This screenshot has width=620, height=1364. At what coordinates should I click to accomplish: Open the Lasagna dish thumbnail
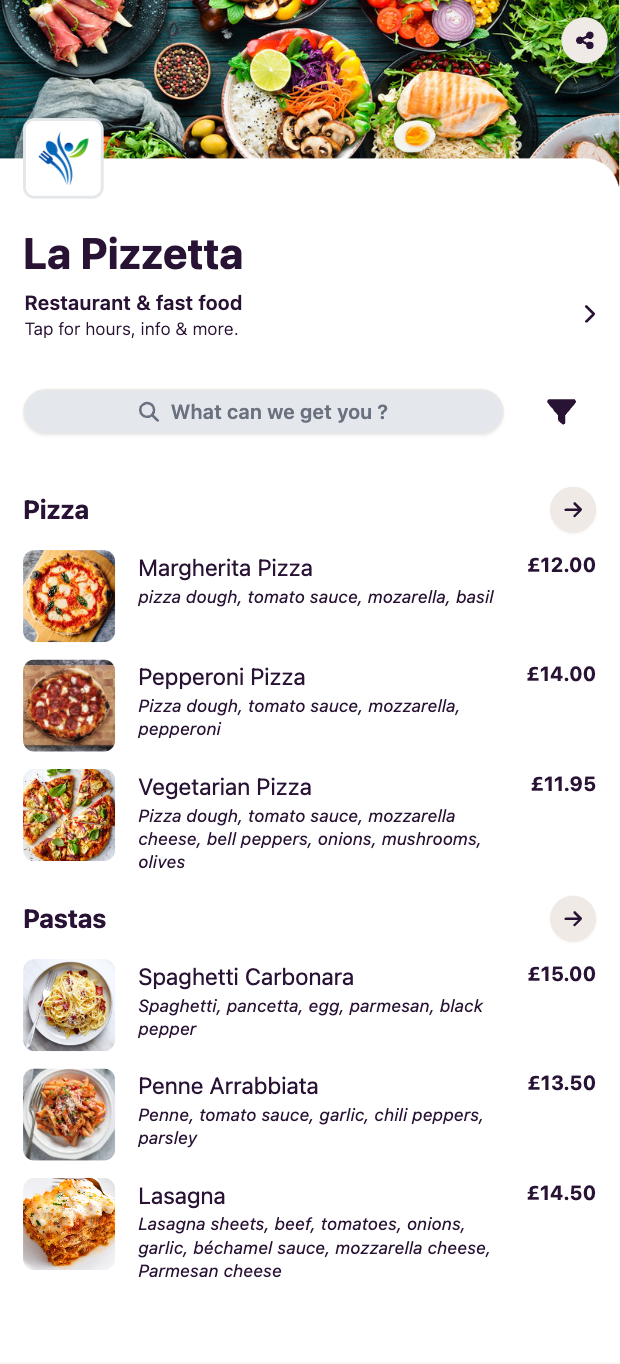pyautogui.click(x=69, y=1224)
